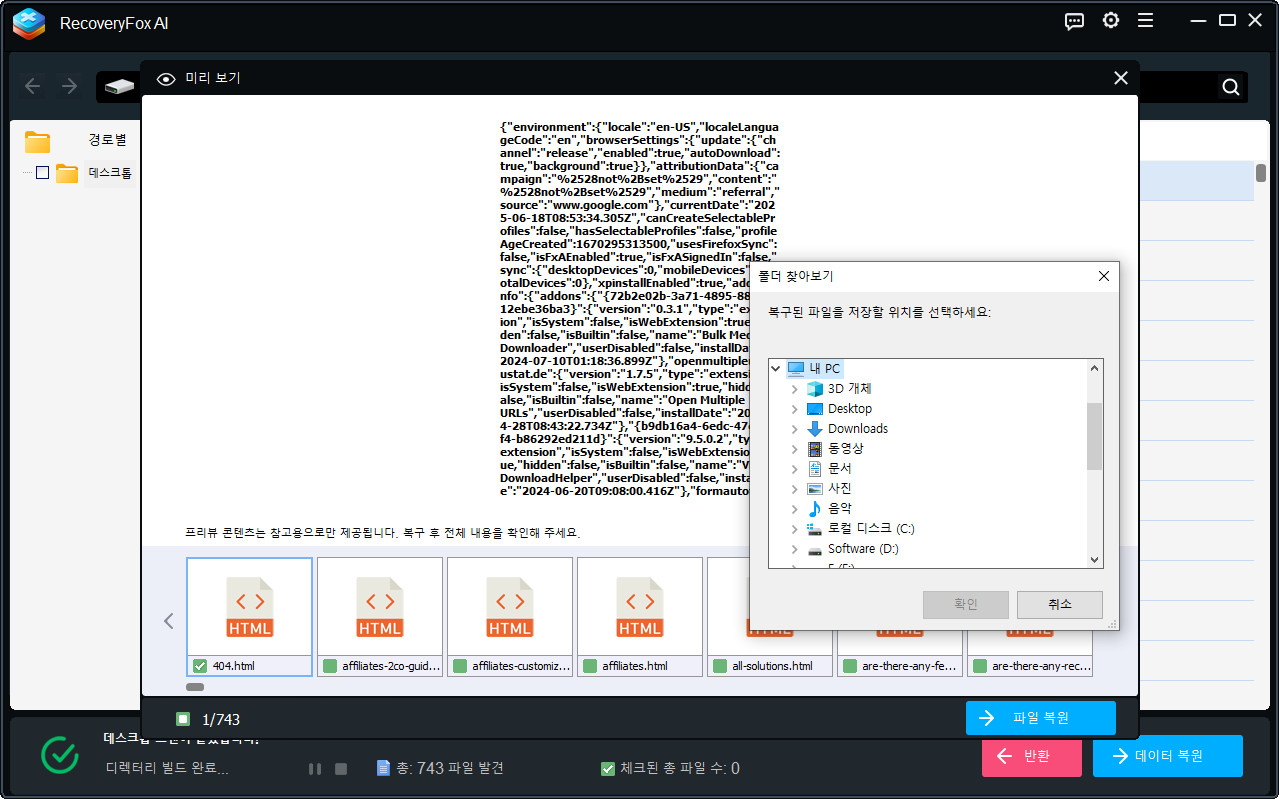Select 로컬 디스크 (C:) in folder tree
1279x799 pixels.
[x=870, y=529]
